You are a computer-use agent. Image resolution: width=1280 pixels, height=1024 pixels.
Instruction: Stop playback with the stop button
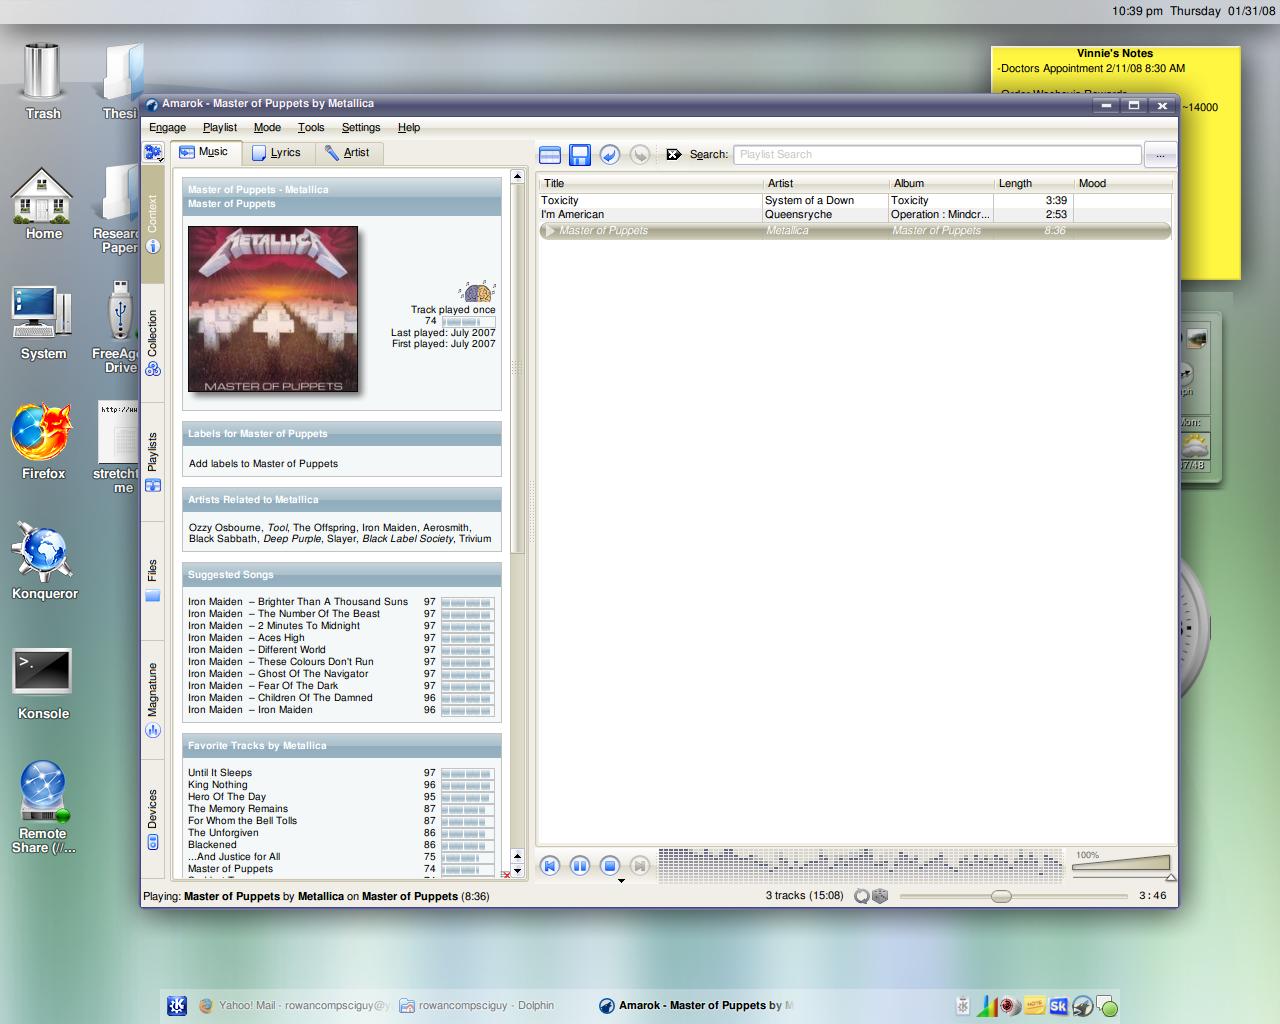pyautogui.click(x=609, y=866)
